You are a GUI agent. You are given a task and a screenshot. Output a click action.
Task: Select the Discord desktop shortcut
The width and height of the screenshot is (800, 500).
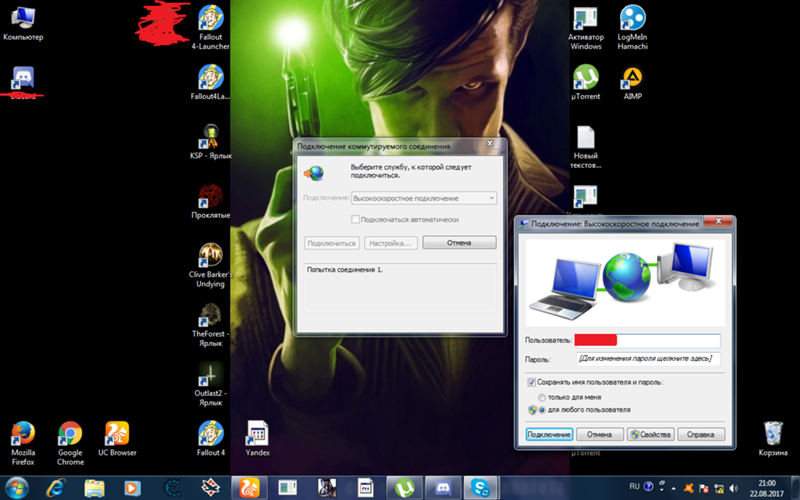23,82
